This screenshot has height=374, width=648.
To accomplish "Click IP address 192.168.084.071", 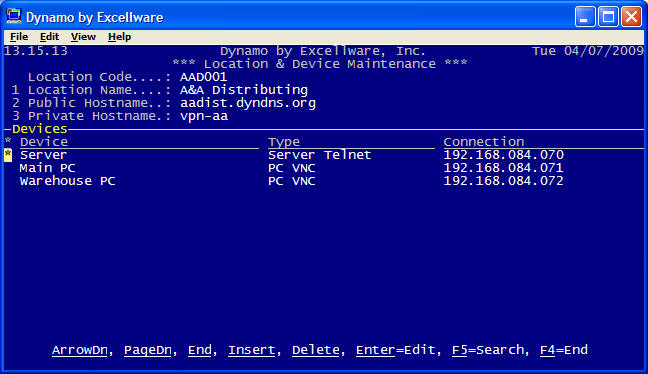I will [x=503, y=168].
